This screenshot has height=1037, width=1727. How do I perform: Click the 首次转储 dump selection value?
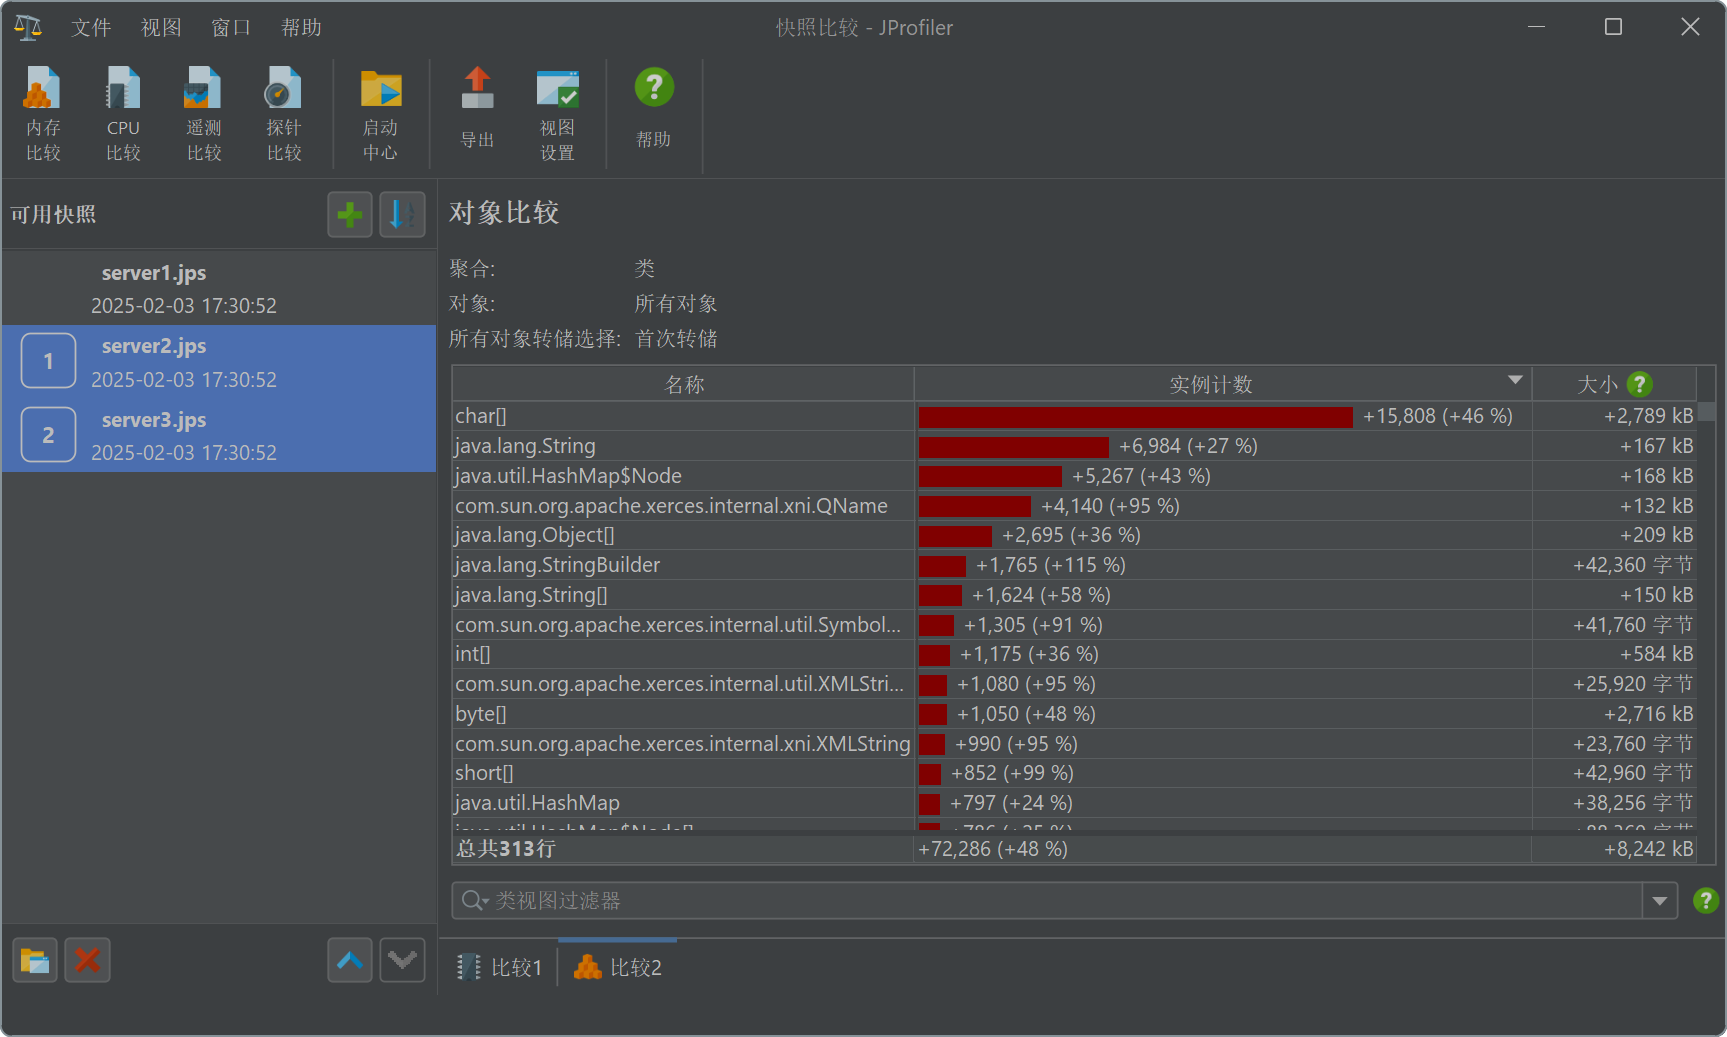(676, 339)
